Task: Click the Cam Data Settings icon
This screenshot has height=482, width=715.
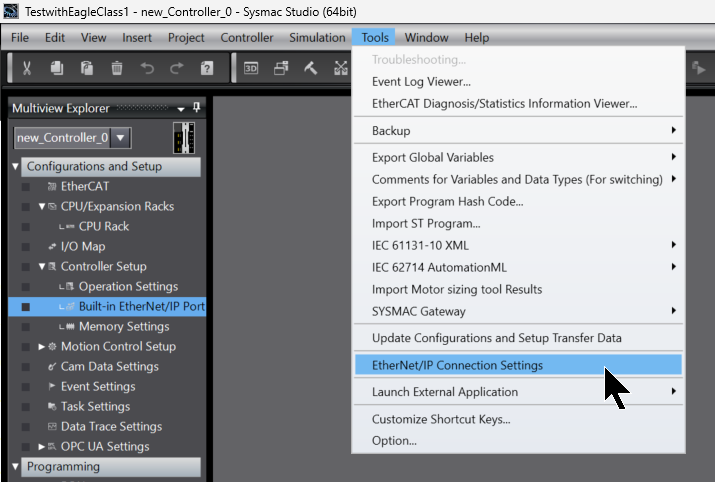Action: (x=52, y=367)
